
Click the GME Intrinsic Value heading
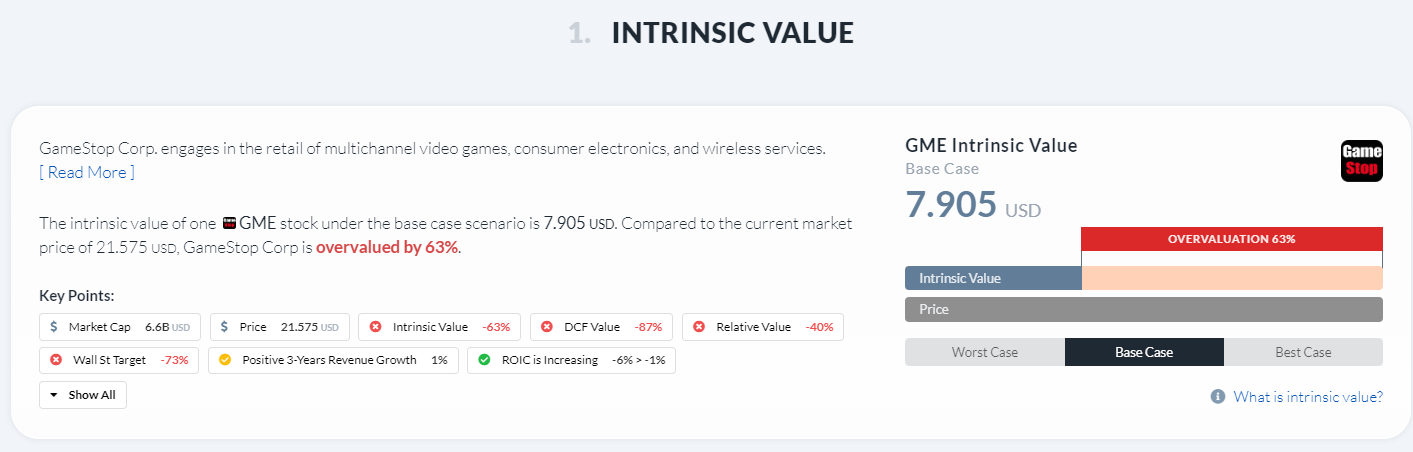point(991,146)
